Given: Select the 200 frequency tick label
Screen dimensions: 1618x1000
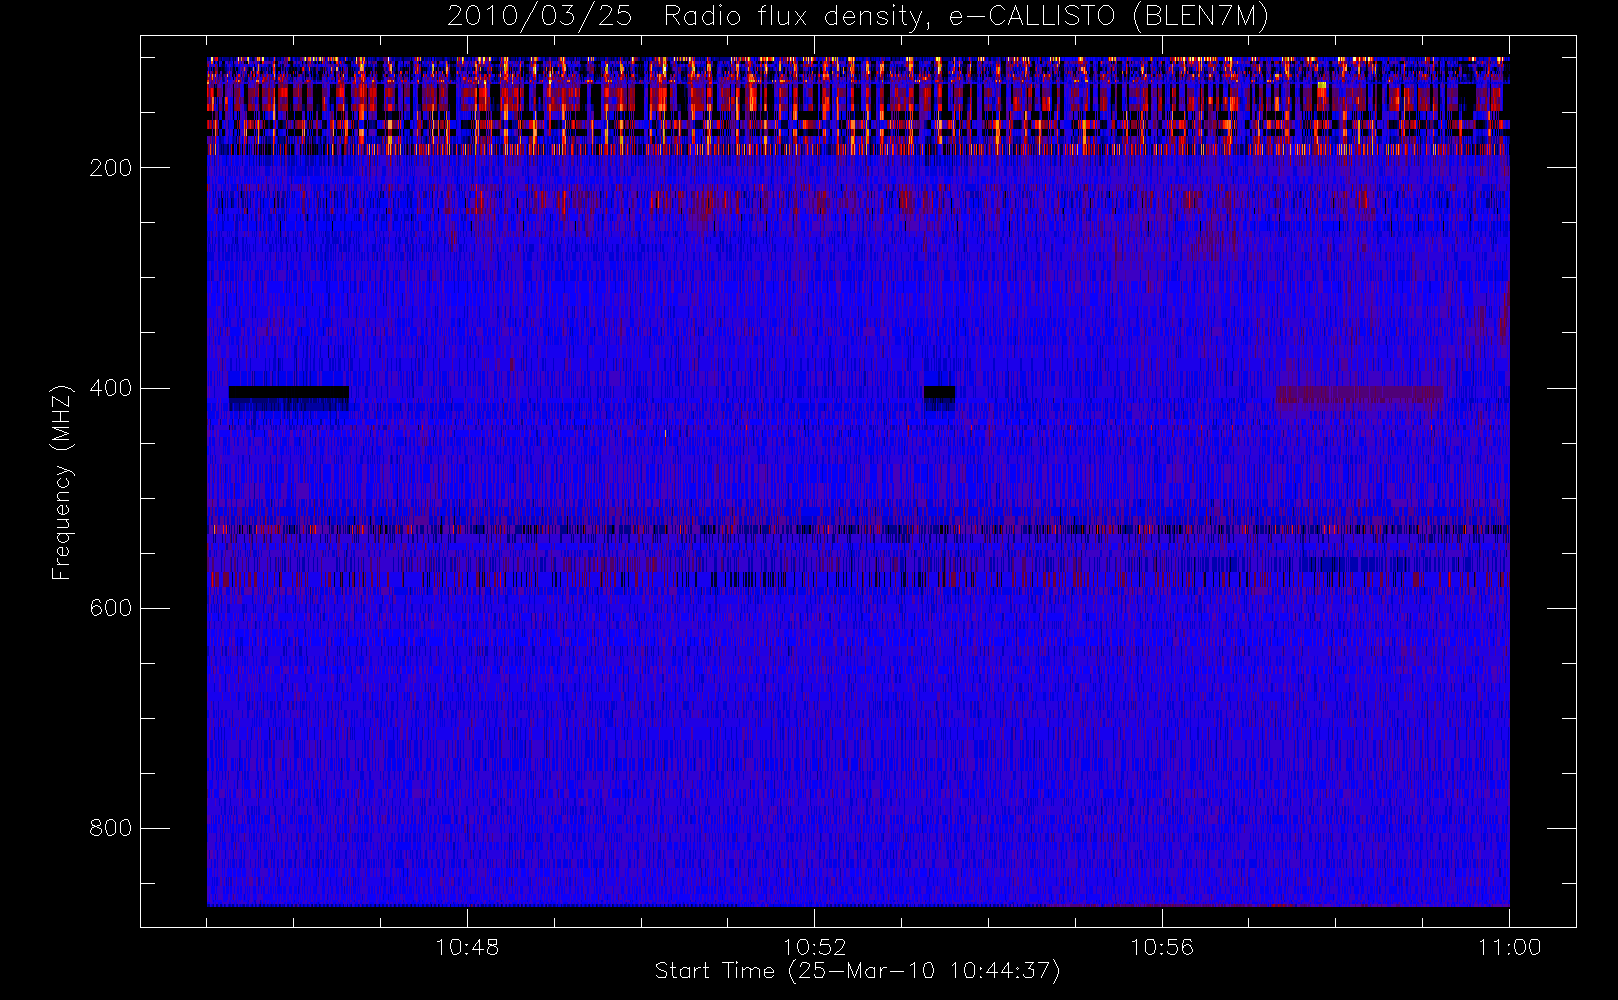Looking at the screenshot, I should pyautogui.click(x=111, y=168).
